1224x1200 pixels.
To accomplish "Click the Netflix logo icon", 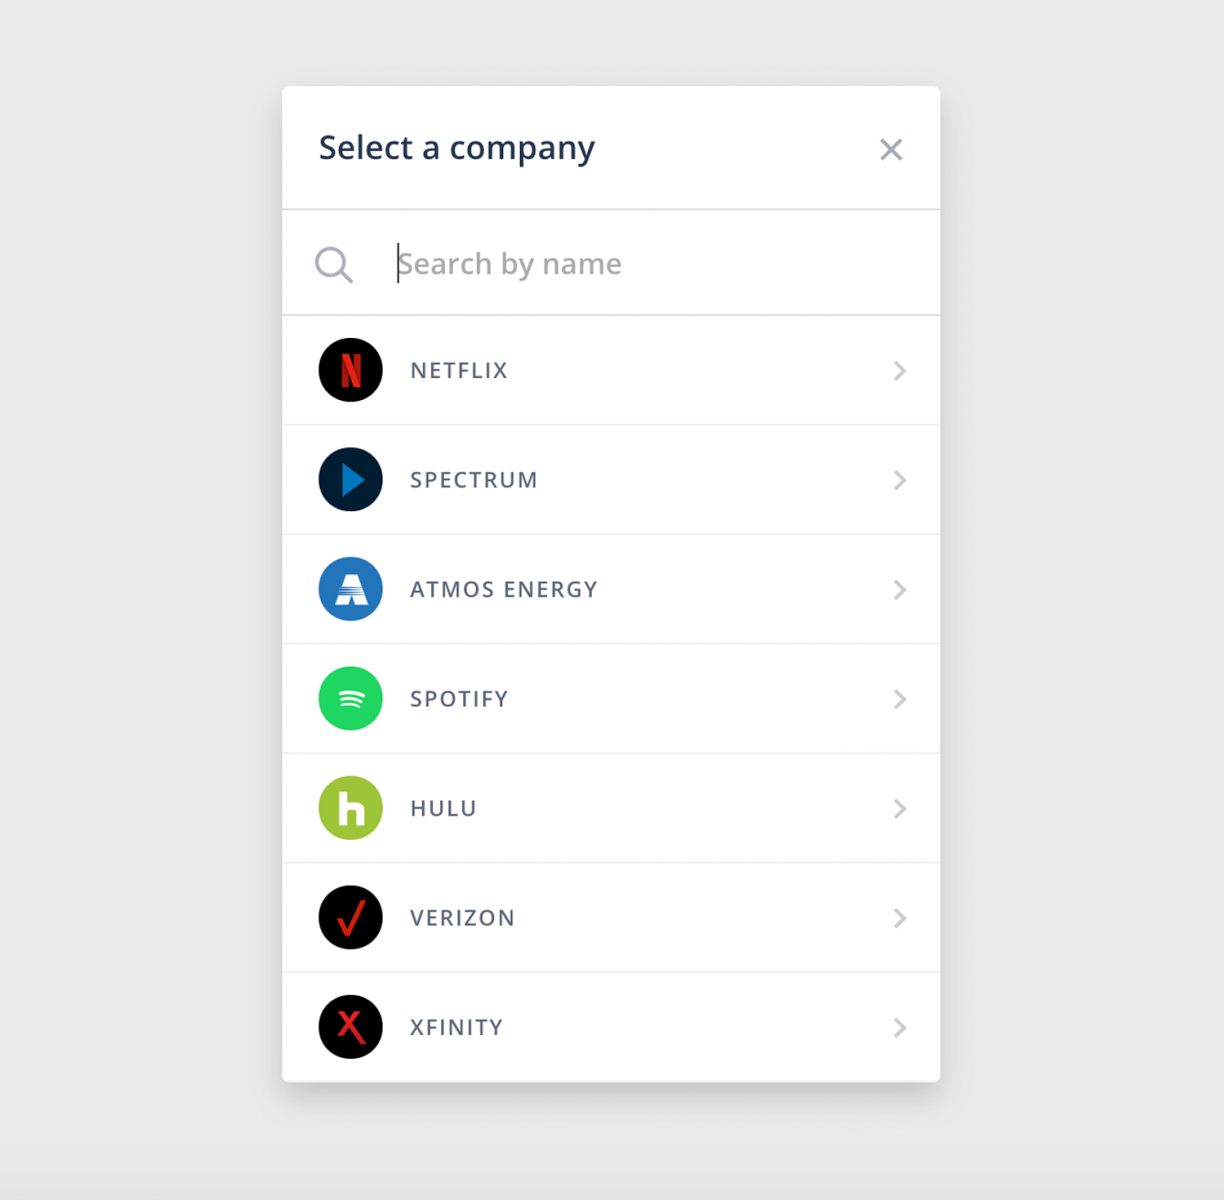I will point(350,370).
